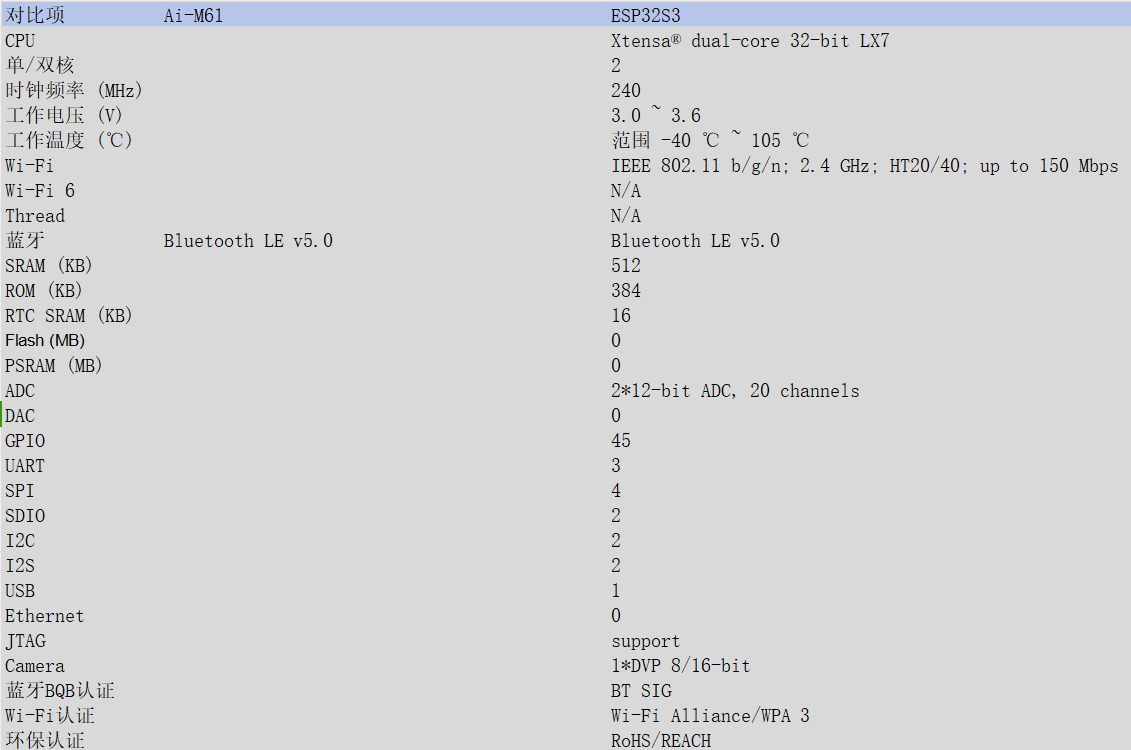This screenshot has width=1131, height=750.
Task: Select the Flash (MB) row label
Action: click(x=45, y=340)
